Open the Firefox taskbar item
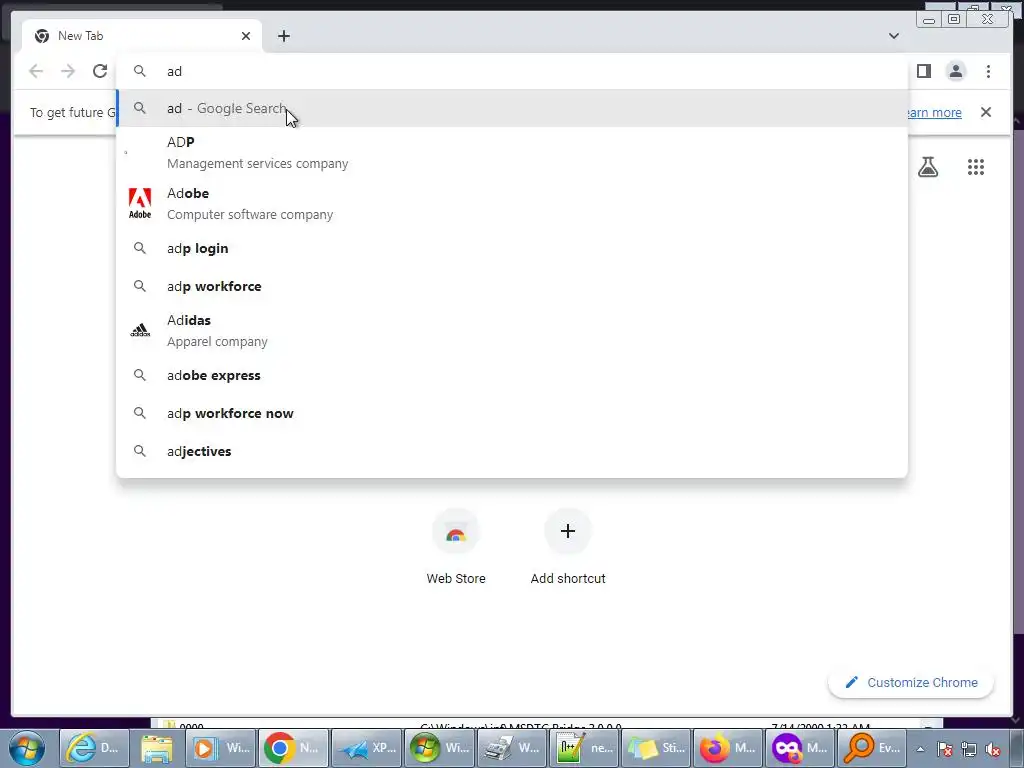The height and width of the screenshot is (768, 1024). point(728,748)
